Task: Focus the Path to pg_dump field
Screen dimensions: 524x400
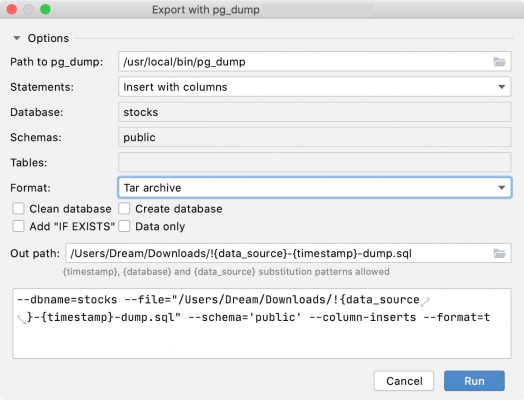Action: [x=305, y=62]
